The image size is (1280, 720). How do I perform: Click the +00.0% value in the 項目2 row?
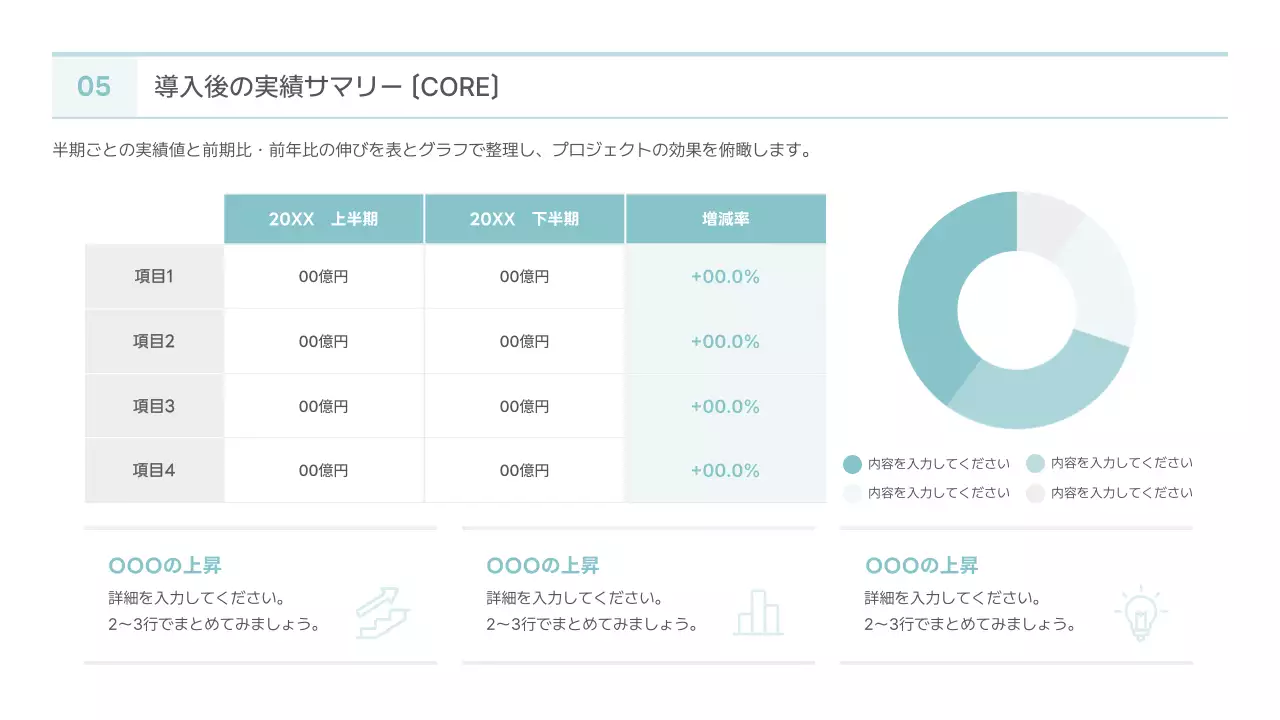(x=725, y=341)
